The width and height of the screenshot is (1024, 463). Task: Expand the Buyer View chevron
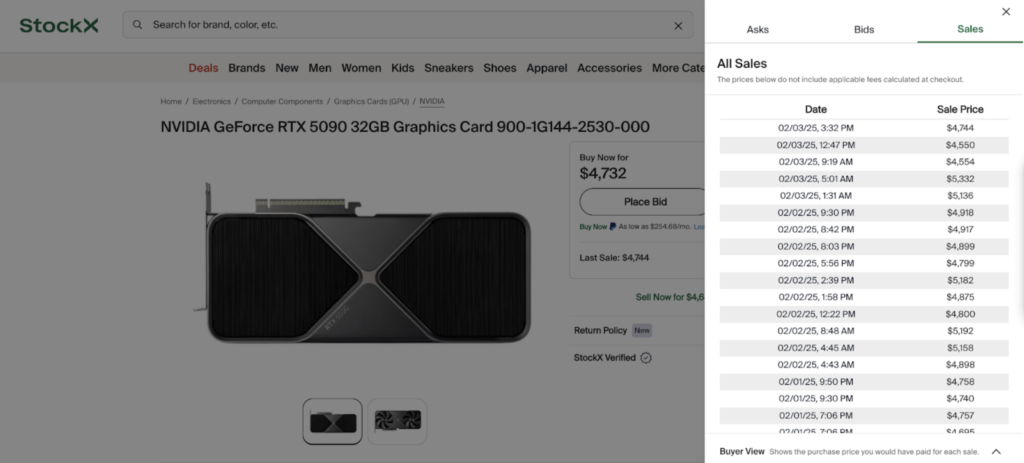pos(996,451)
